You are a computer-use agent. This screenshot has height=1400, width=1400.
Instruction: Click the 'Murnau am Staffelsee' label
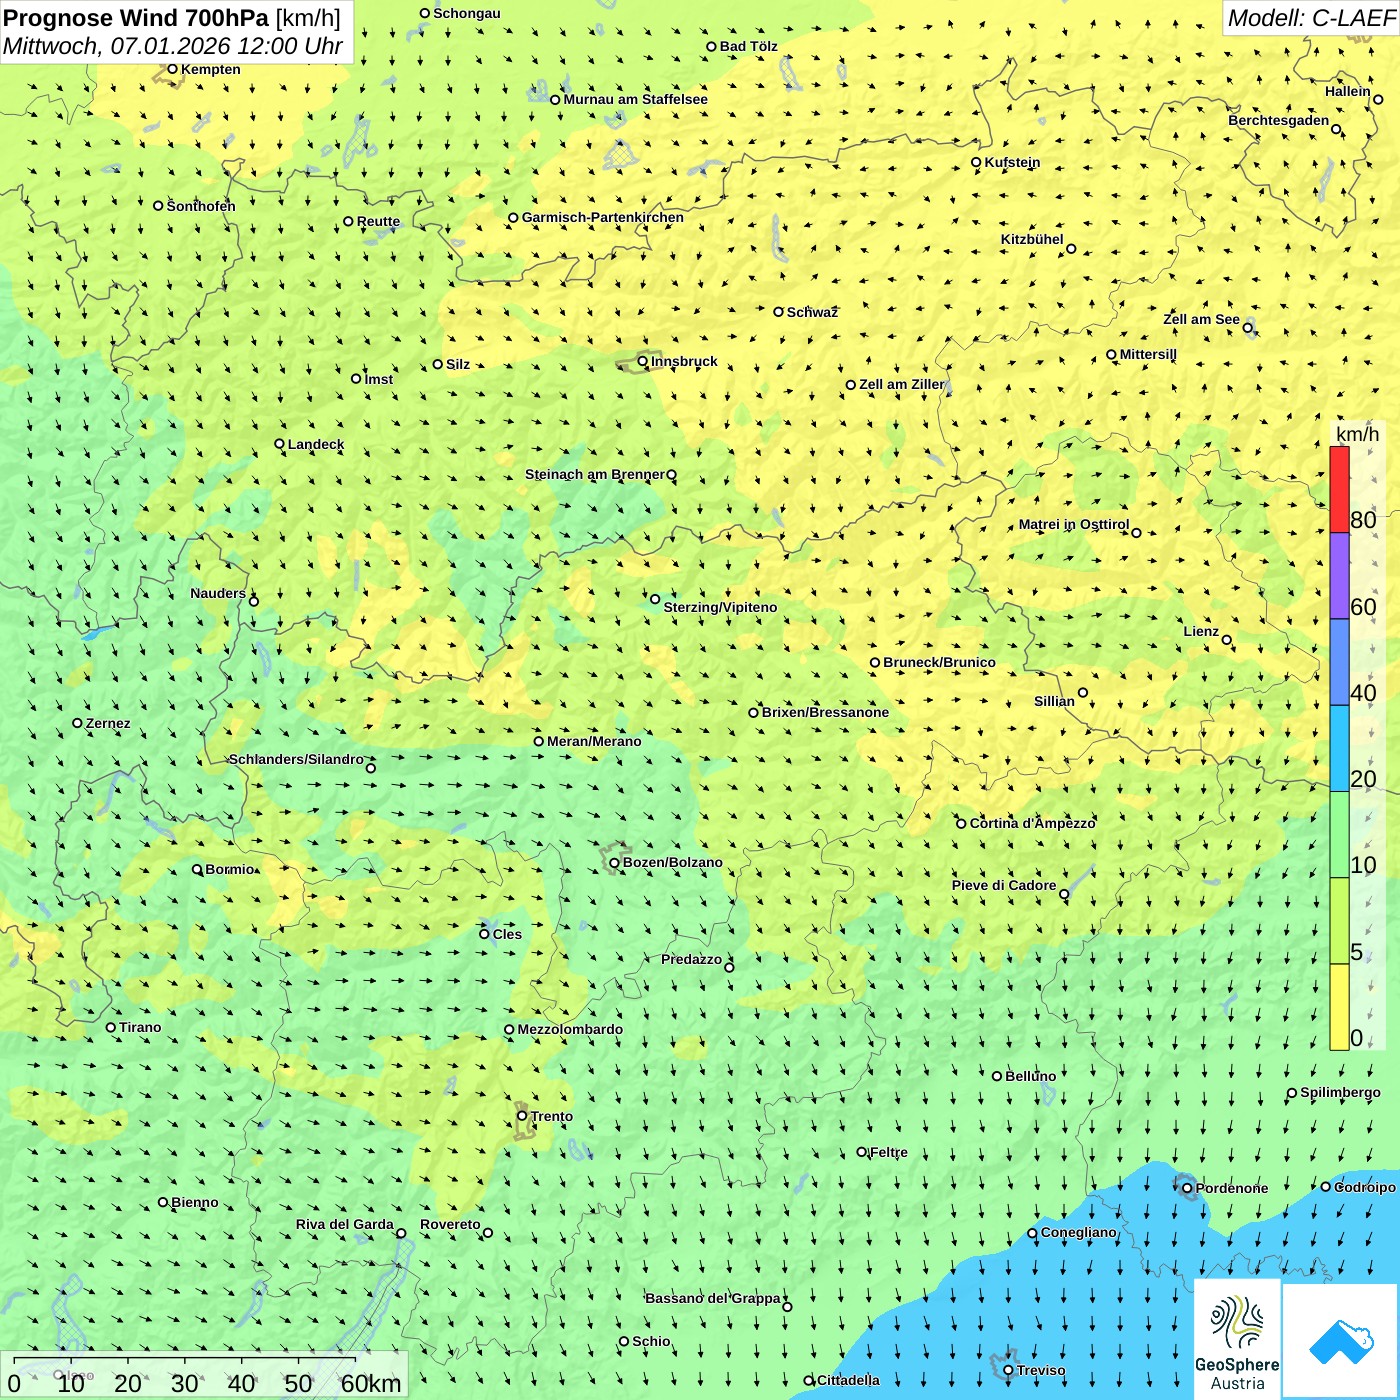coord(635,99)
